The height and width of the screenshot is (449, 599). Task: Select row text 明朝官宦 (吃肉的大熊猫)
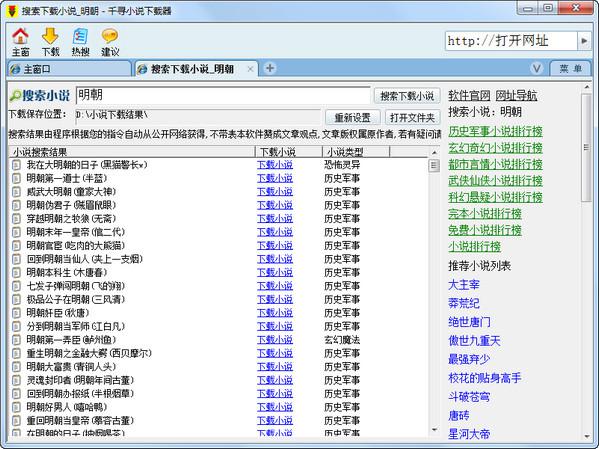click(x=76, y=246)
